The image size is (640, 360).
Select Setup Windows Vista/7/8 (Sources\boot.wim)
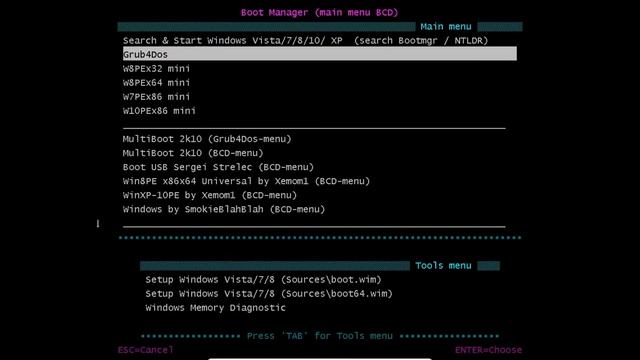[x=263, y=280]
